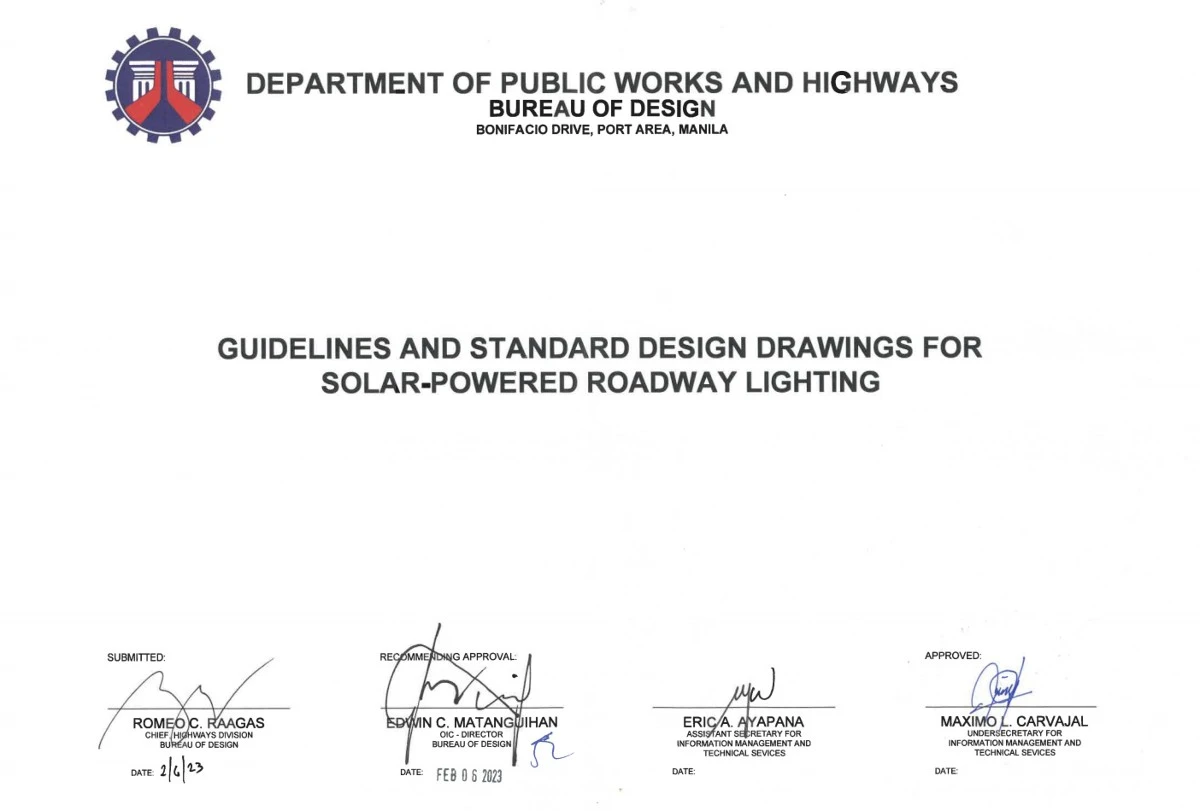
Task: Click the handwritten date '2/6/23'
Action: (x=181, y=769)
